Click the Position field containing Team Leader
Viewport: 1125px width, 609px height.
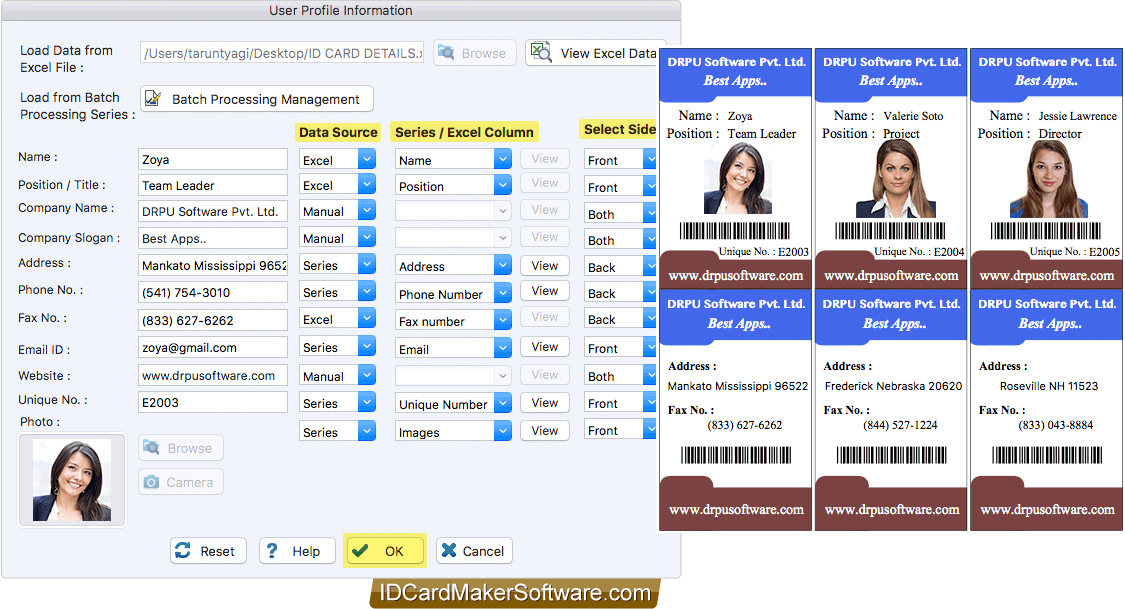pyautogui.click(x=212, y=185)
